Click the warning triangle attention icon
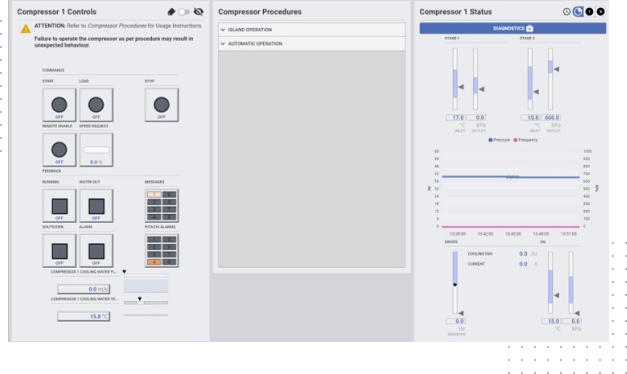The width and height of the screenshot is (627, 374). pyautogui.click(x=26, y=29)
